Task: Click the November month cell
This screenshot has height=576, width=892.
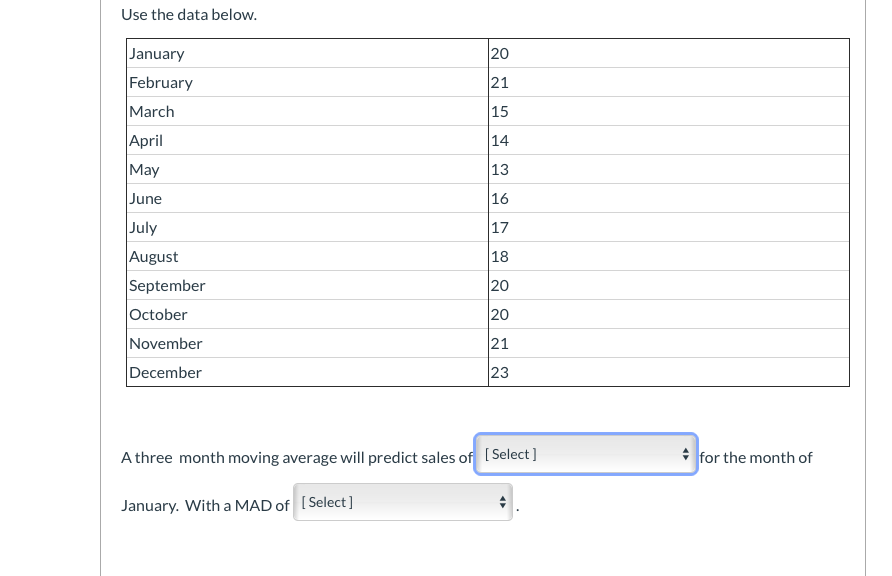Action: pos(166,344)
